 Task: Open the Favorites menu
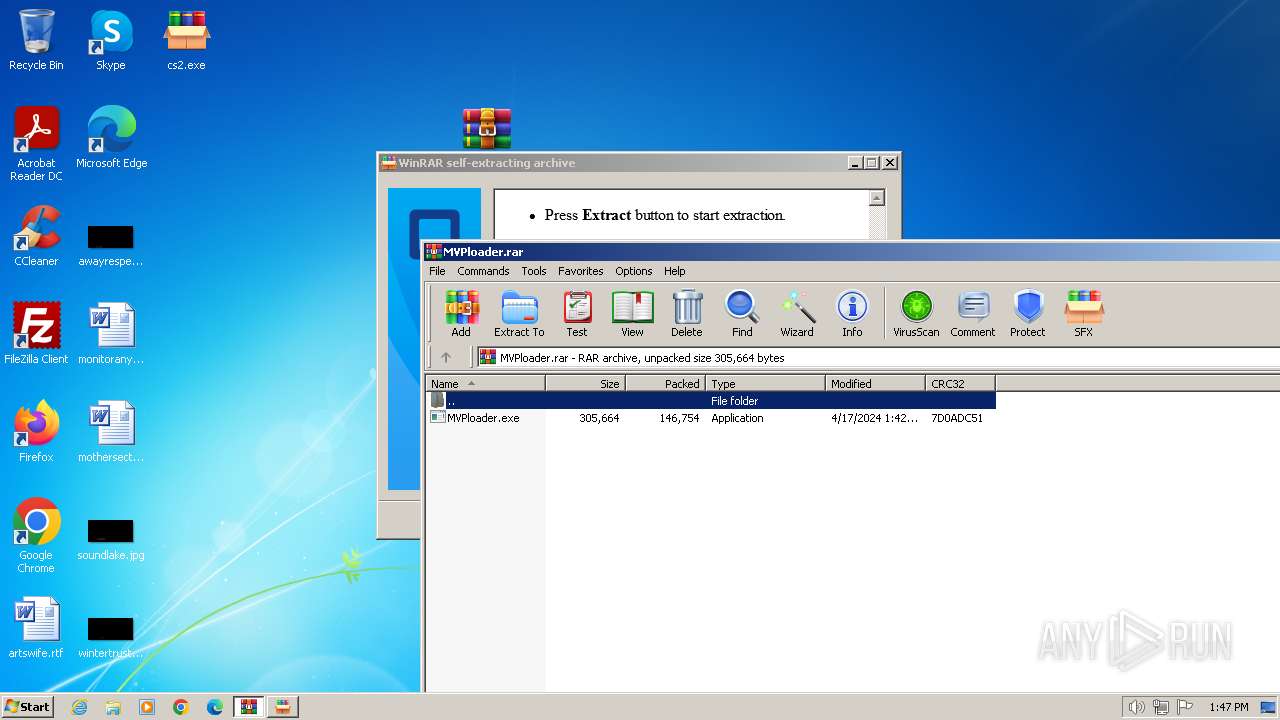[x=581, y=271]
